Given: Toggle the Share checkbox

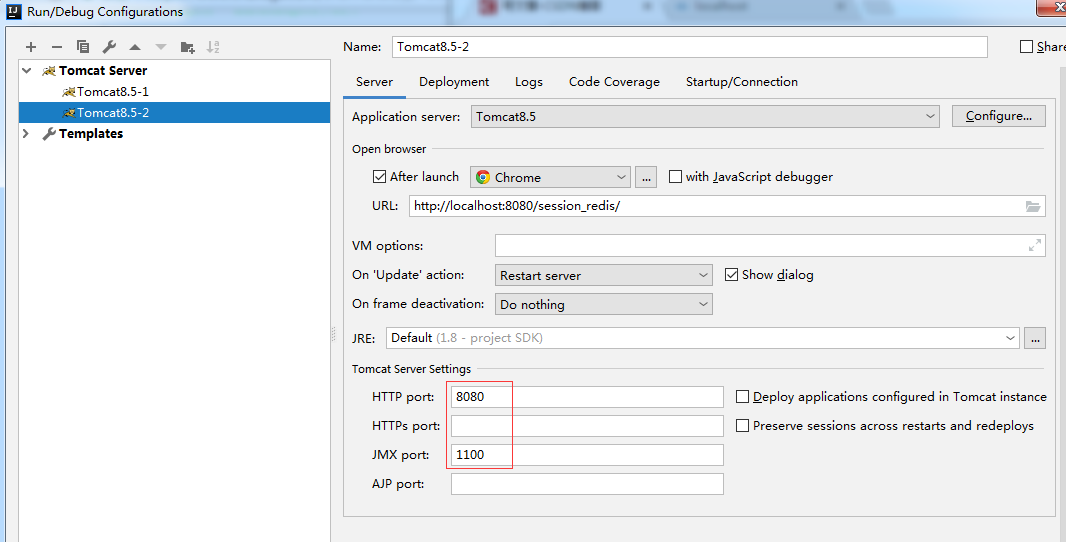Looking at the screenshot, I should click(x=1027, y=47).
